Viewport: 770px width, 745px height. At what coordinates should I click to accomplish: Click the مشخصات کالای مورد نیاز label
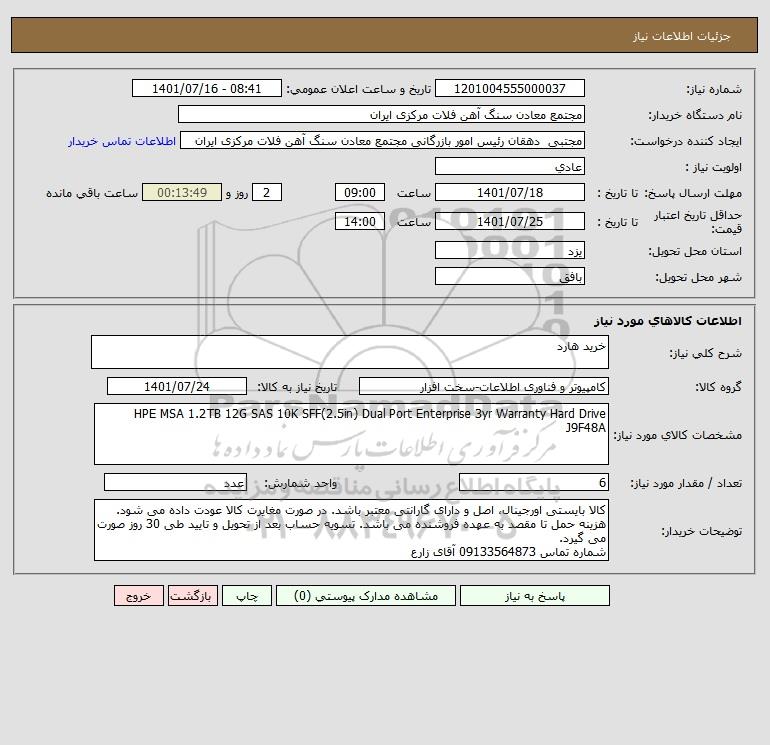[678, 435]
